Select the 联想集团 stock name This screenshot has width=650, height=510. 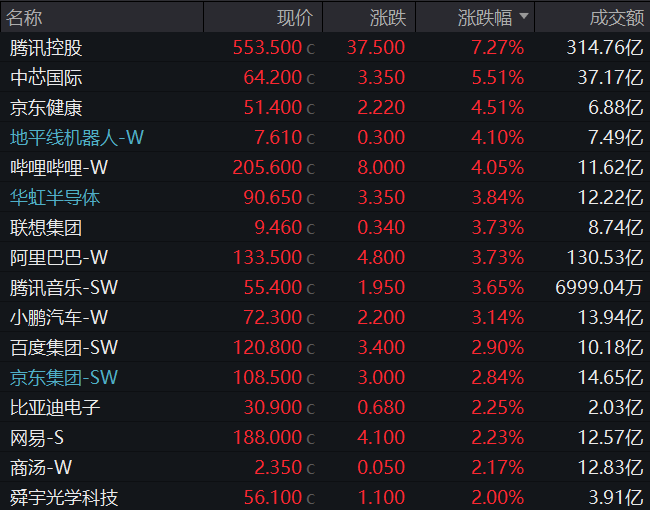click(46, 228)
